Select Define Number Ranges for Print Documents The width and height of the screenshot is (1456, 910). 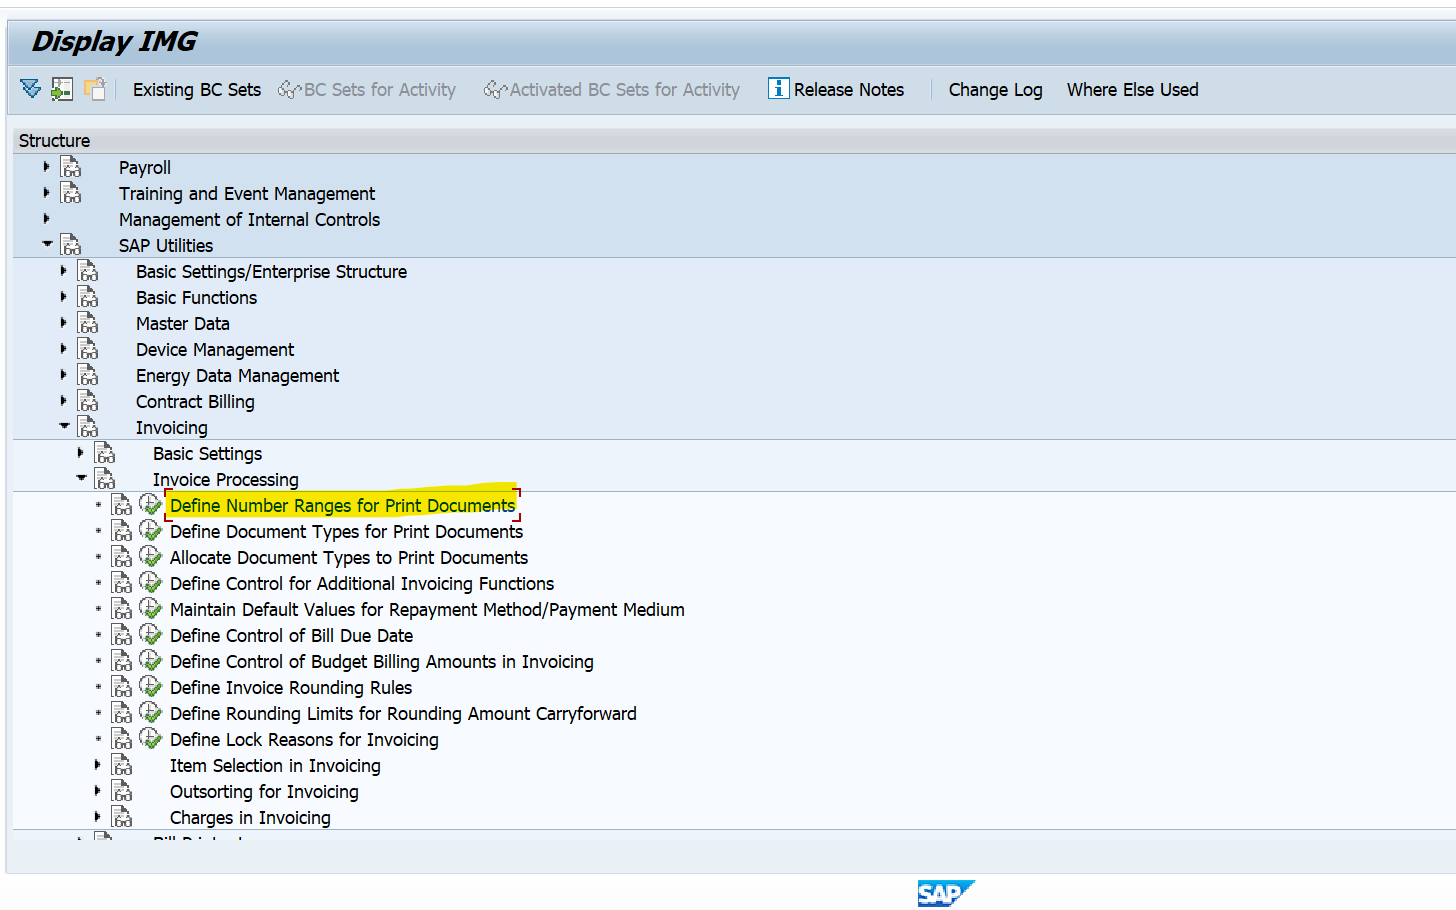(343, 505)
